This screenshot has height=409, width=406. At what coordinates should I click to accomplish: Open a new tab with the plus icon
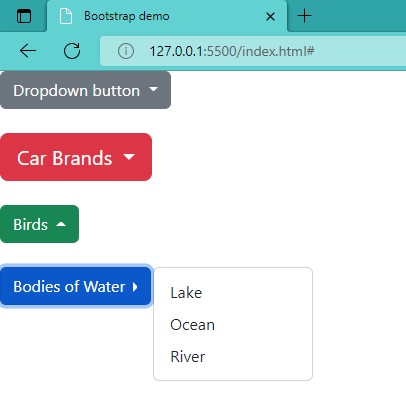point(304,16)
